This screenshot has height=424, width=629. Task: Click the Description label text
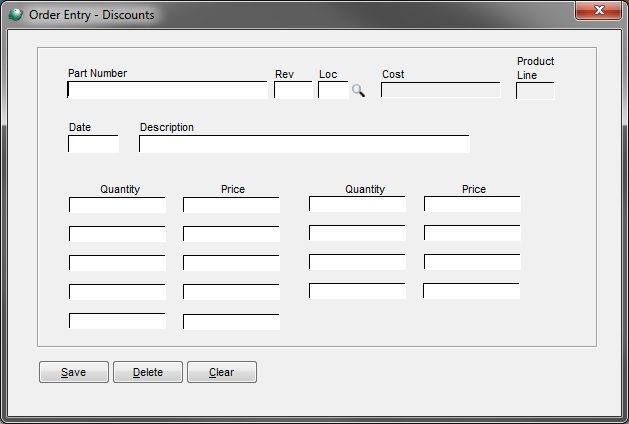click(x=167, y=127)
